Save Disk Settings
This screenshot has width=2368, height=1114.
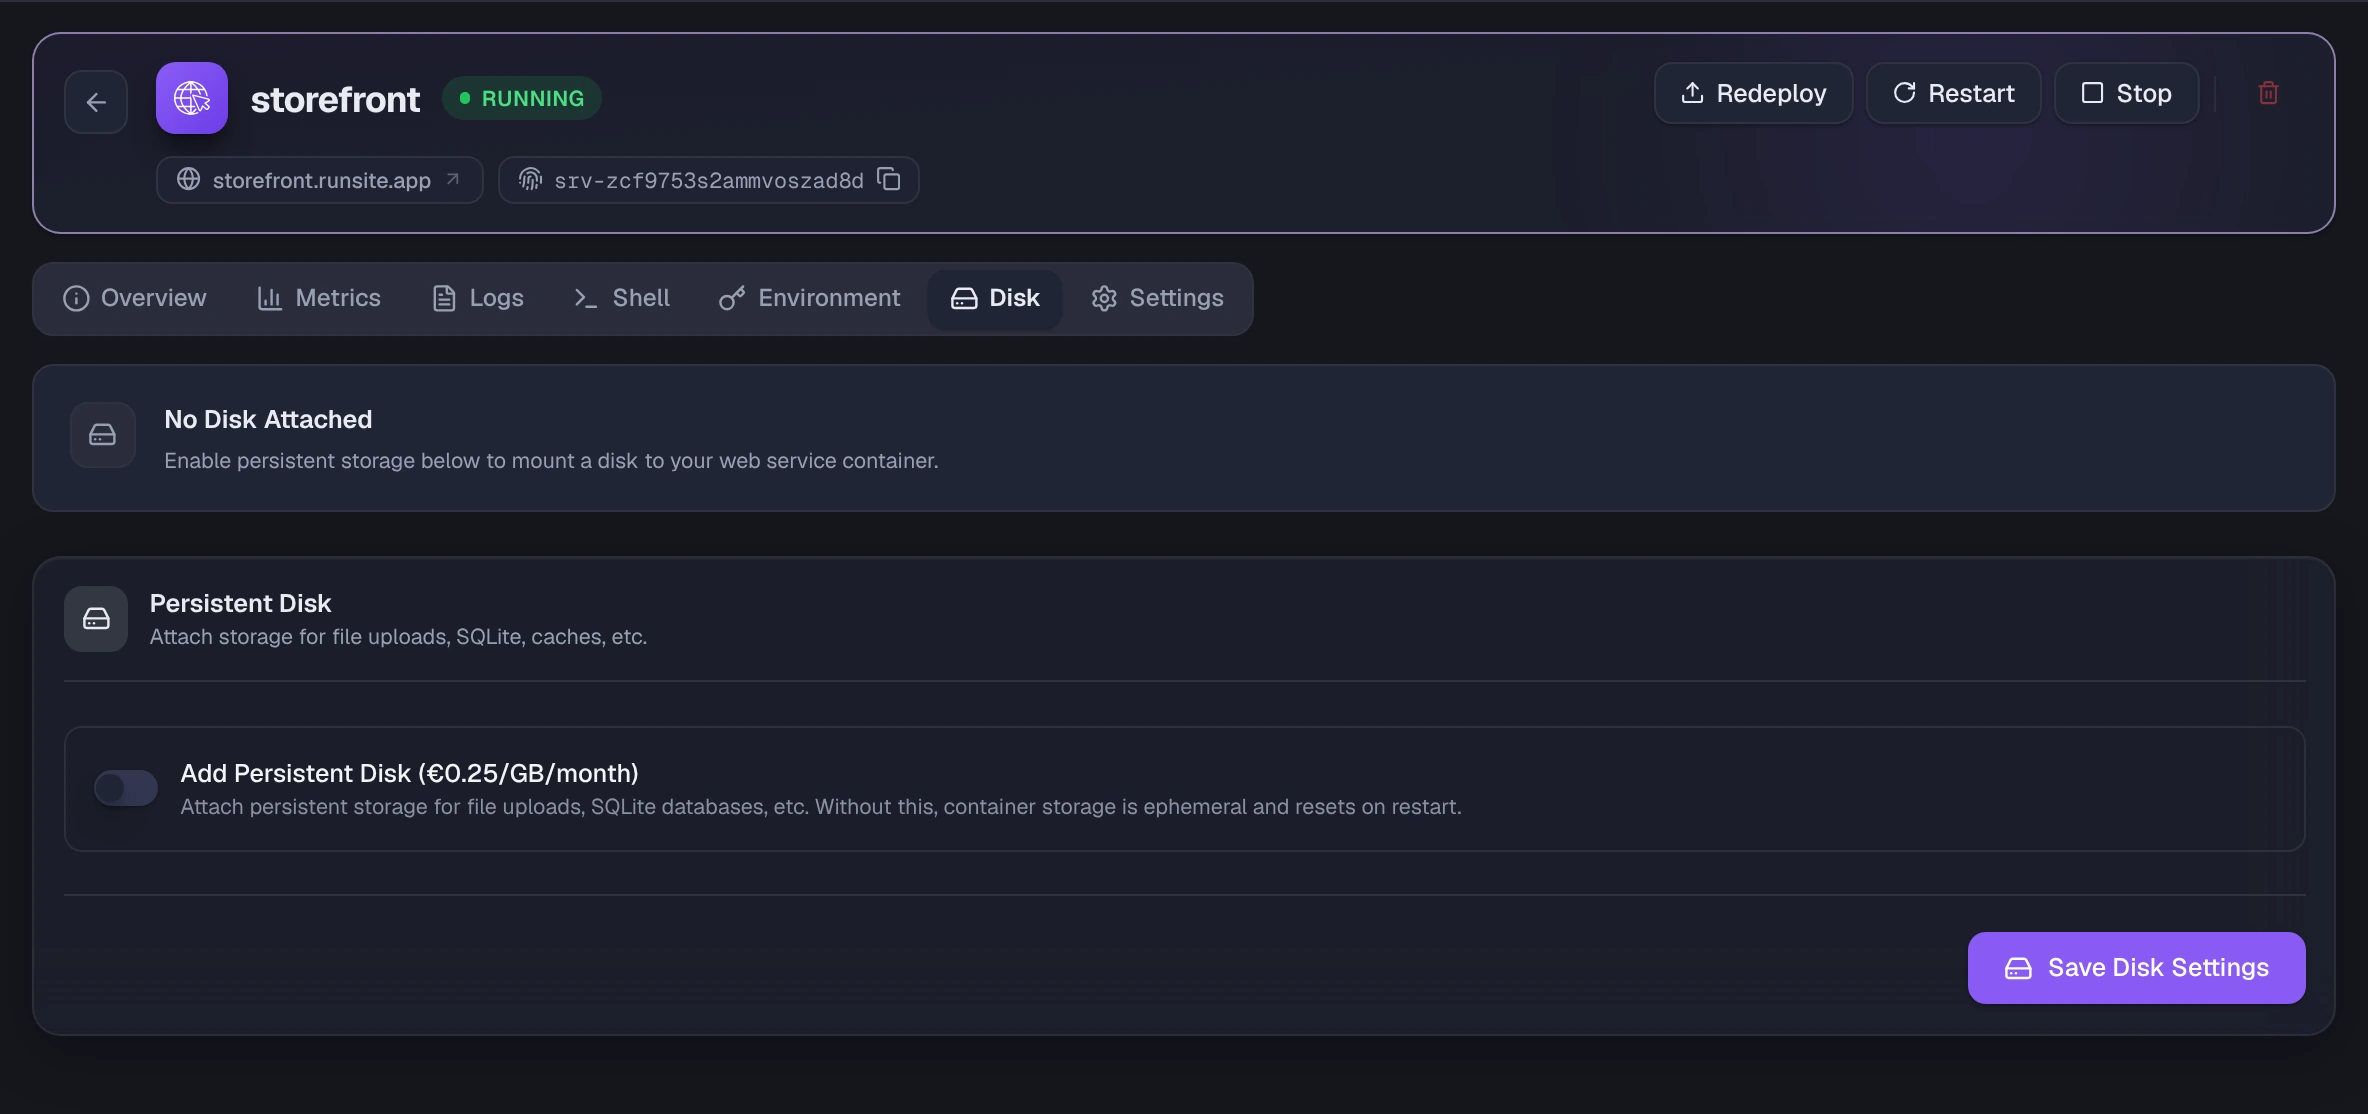point(2137,968)
